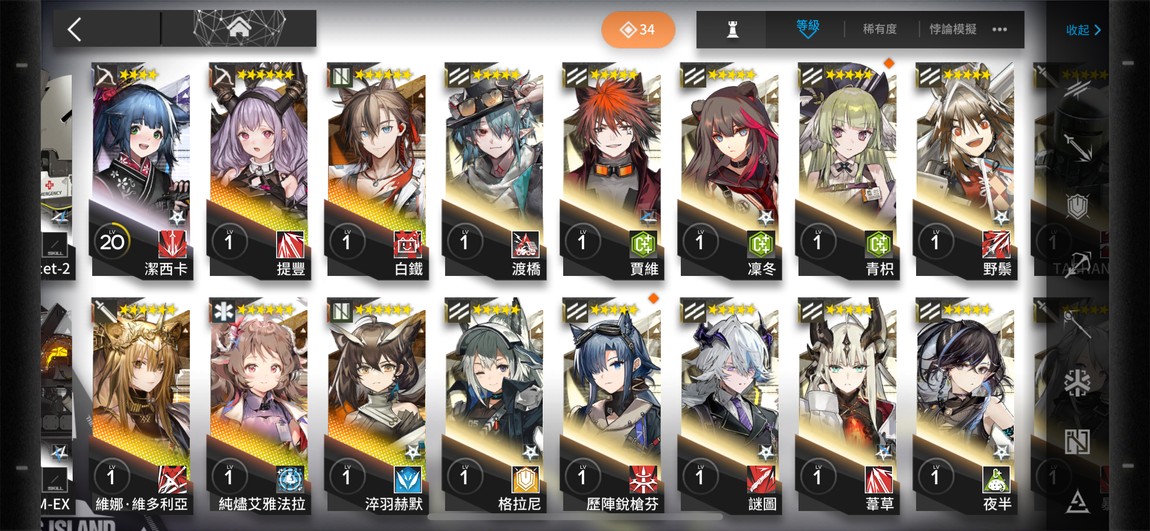Tap the orange 34 counter button

tap(638, 29)
